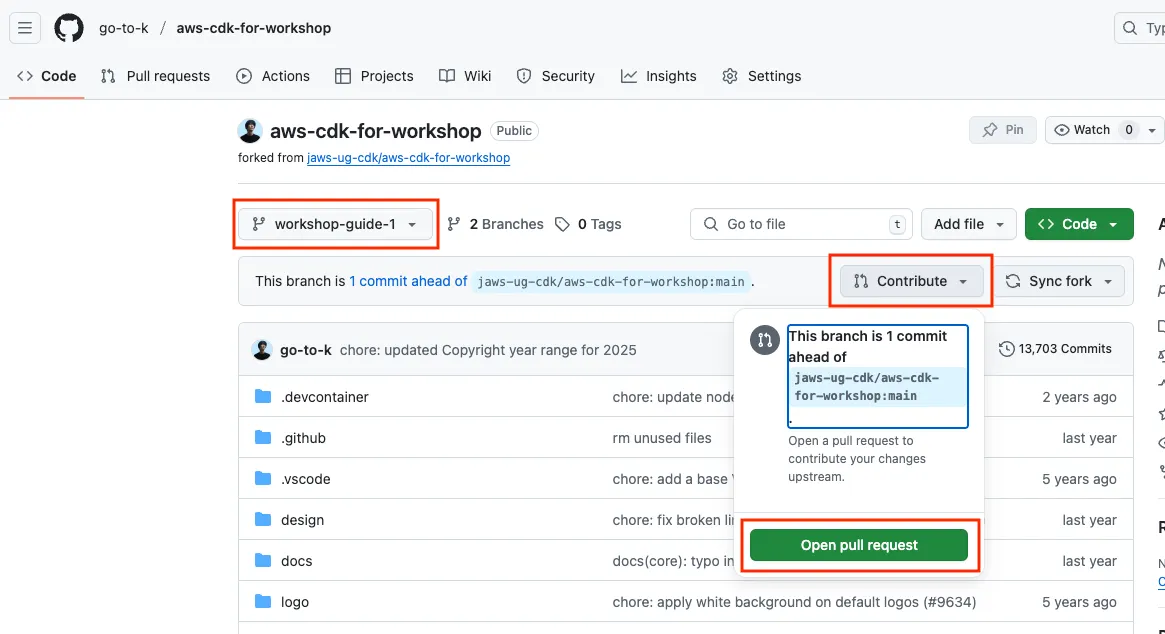Open aws-cdk-for-workshop repository breadcrumb link

click(253, 28)
